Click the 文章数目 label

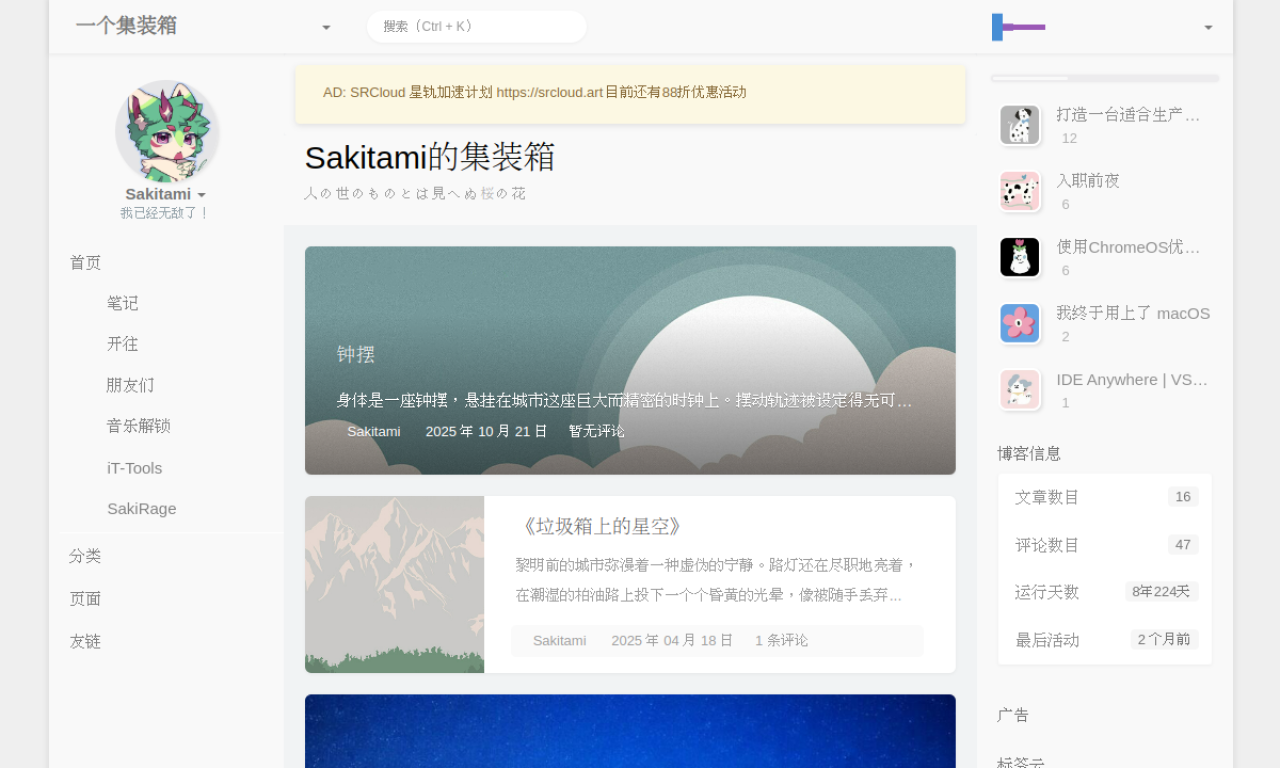[x=1047, y=497]
